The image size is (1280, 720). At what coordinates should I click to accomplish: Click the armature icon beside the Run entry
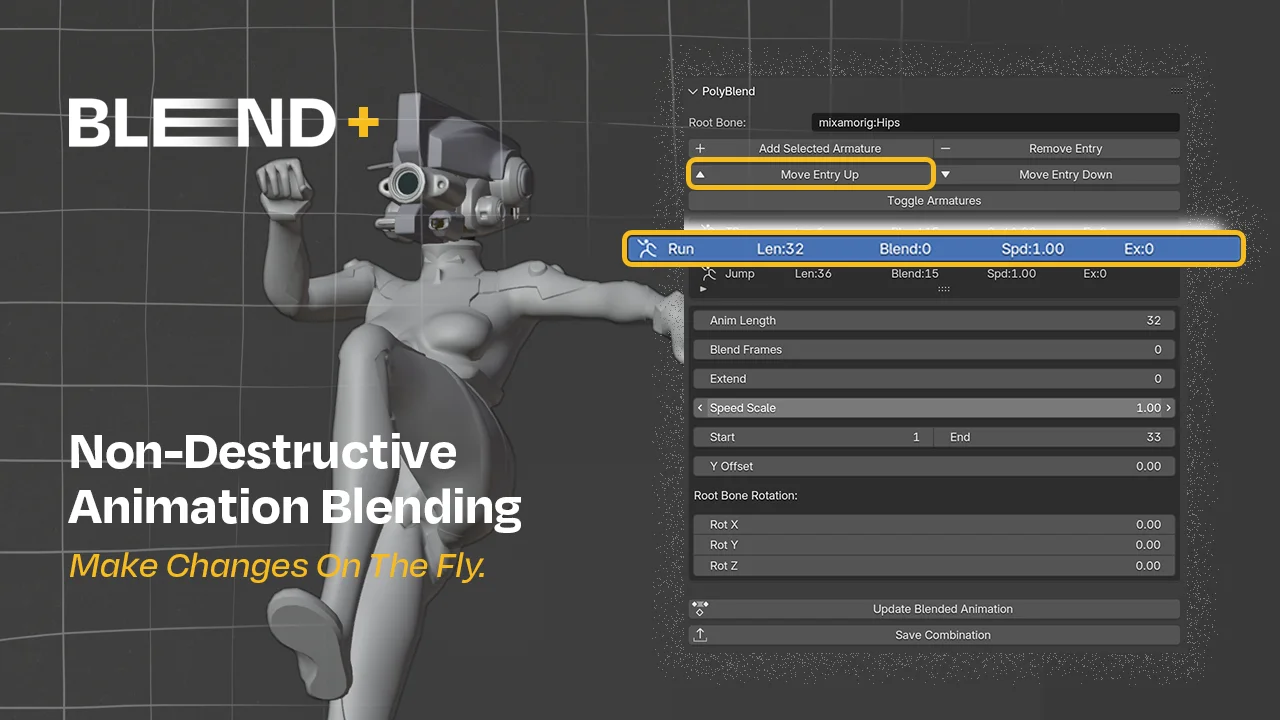coord(647,248)
